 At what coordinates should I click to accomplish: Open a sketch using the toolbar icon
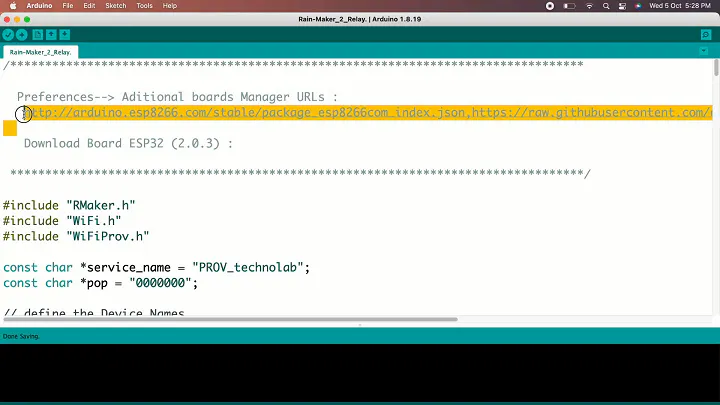[x=51, y=35]
